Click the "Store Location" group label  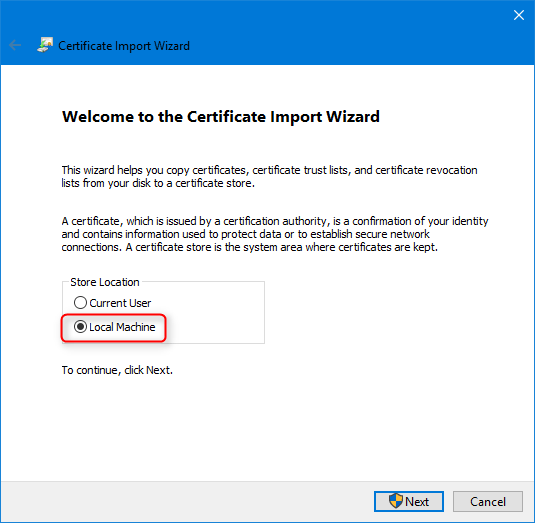105,282
